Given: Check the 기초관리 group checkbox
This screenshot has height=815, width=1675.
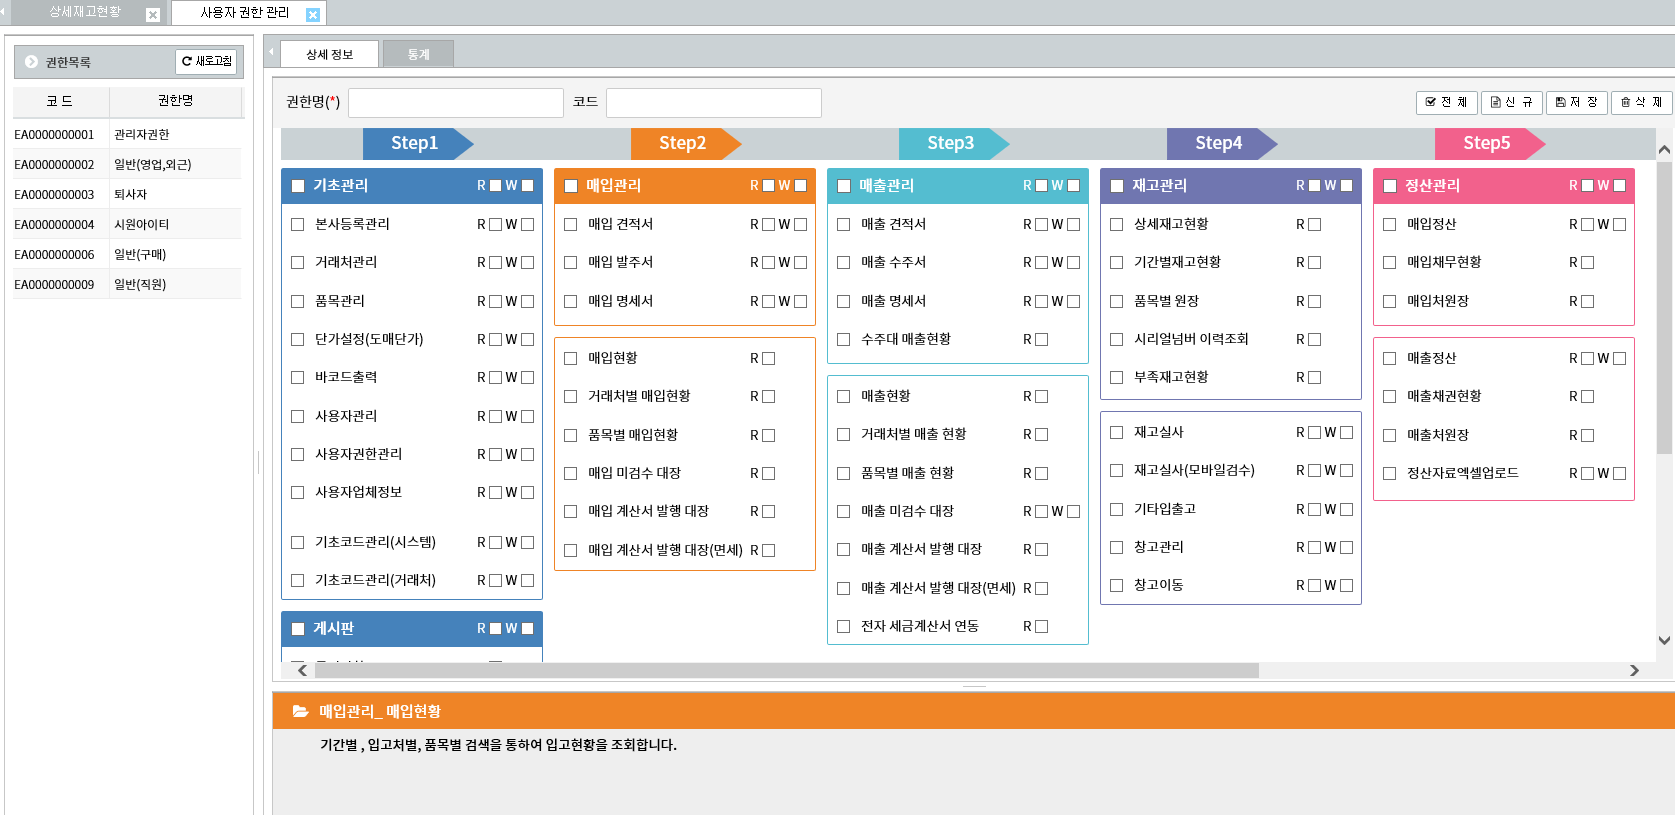Looking at the screenshot, I should click(298, 186).
